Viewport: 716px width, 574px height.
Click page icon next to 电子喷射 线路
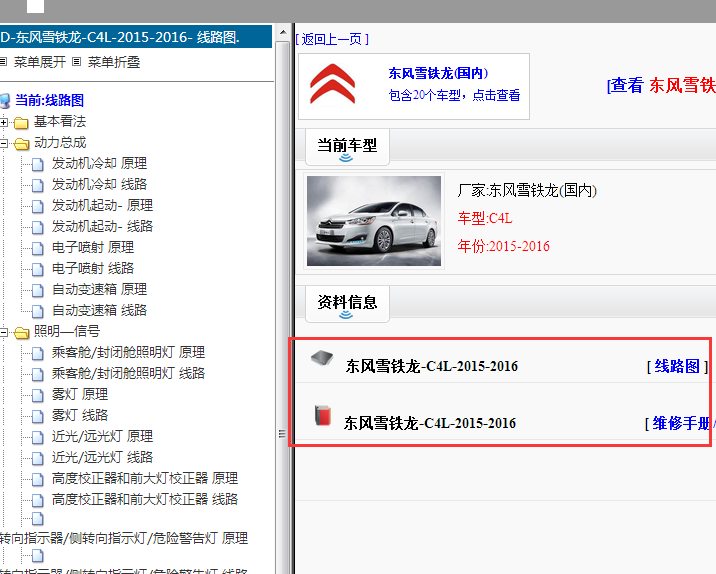click(38, 269)
